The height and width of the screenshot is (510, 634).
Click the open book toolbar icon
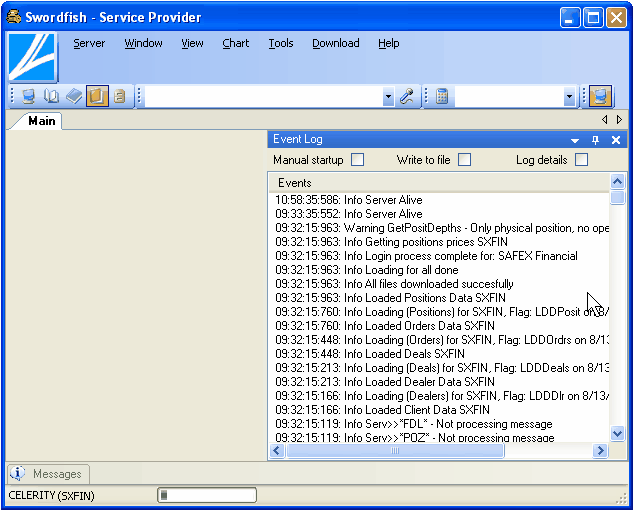(51, 97)
